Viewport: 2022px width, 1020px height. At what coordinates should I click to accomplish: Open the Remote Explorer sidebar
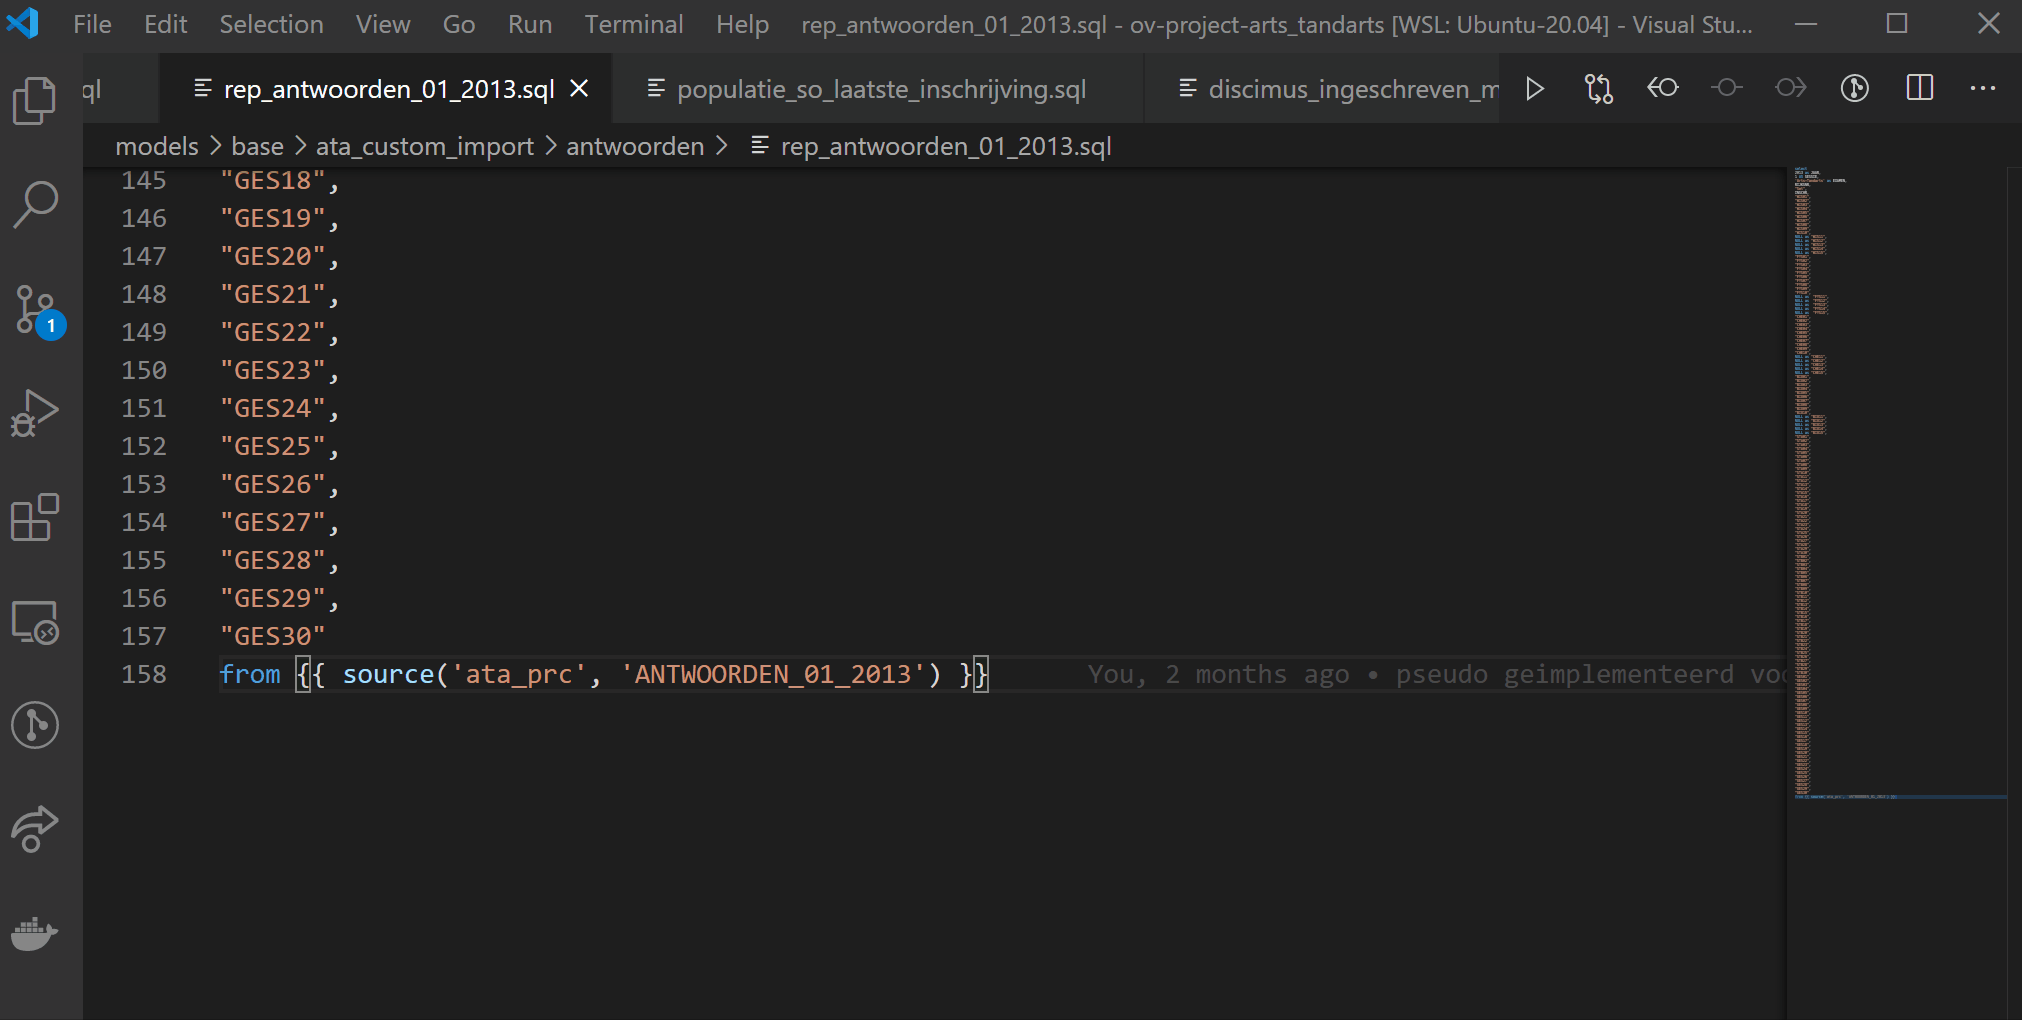pos(36,622)
